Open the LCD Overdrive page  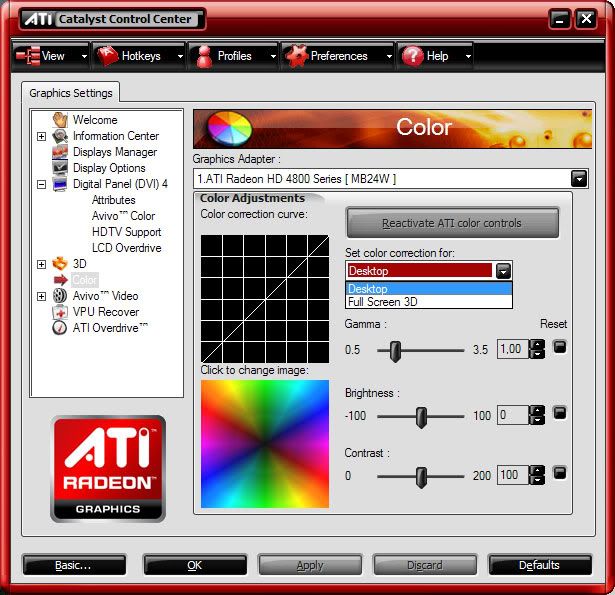click(x=126, y=248)
